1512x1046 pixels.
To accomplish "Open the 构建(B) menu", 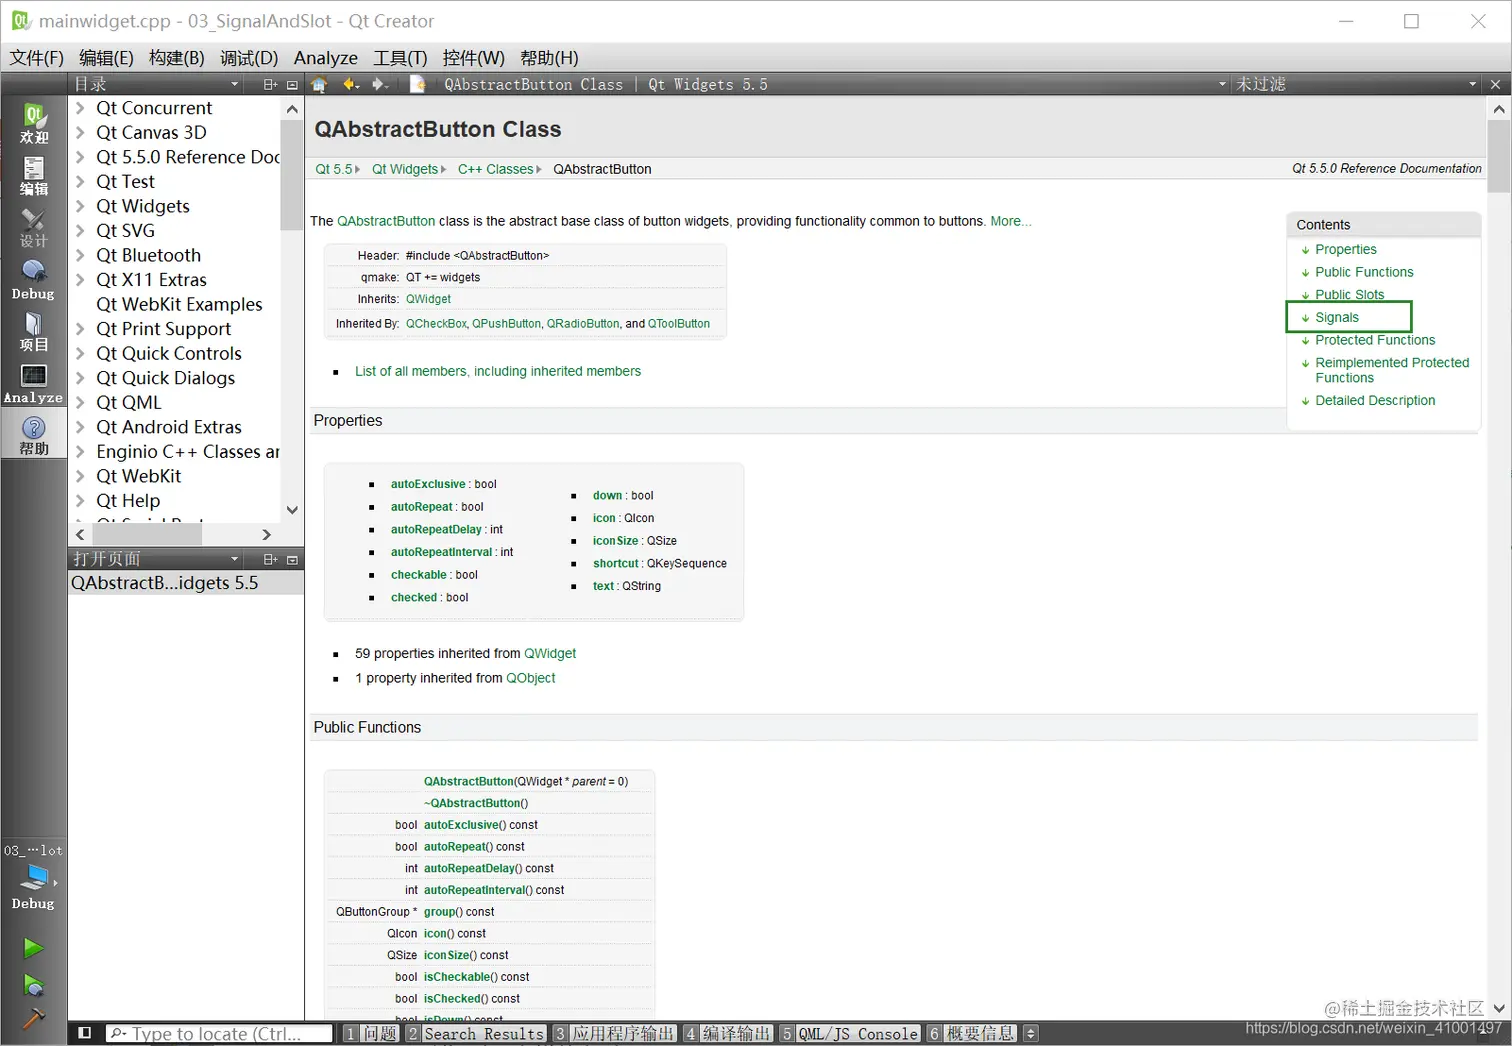I will (177, 58).
